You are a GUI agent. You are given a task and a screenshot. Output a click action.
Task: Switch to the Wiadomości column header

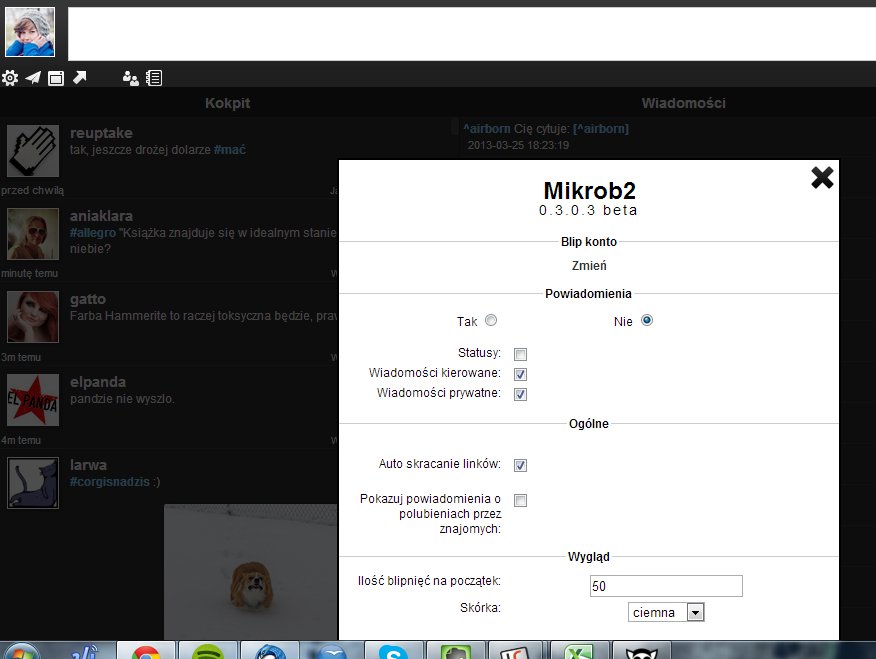[x=683, y=103]
